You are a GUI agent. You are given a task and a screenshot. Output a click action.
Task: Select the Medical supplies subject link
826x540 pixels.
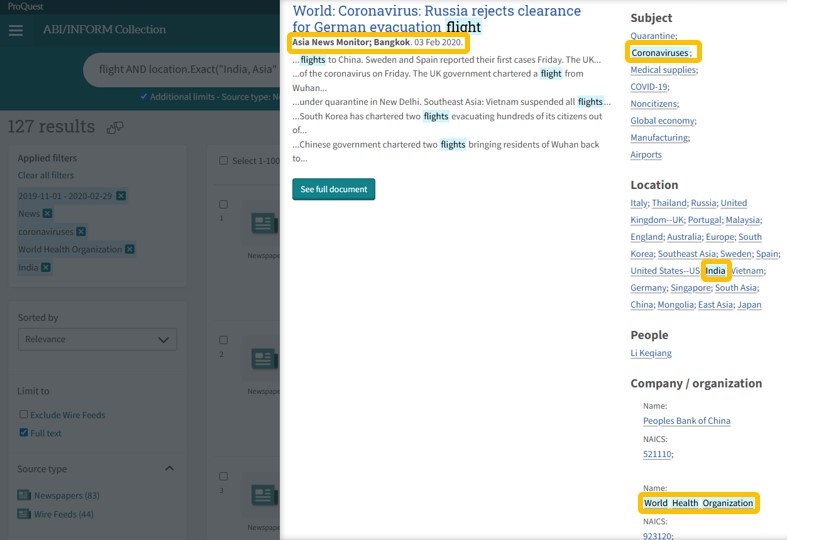tap(662, 70)
